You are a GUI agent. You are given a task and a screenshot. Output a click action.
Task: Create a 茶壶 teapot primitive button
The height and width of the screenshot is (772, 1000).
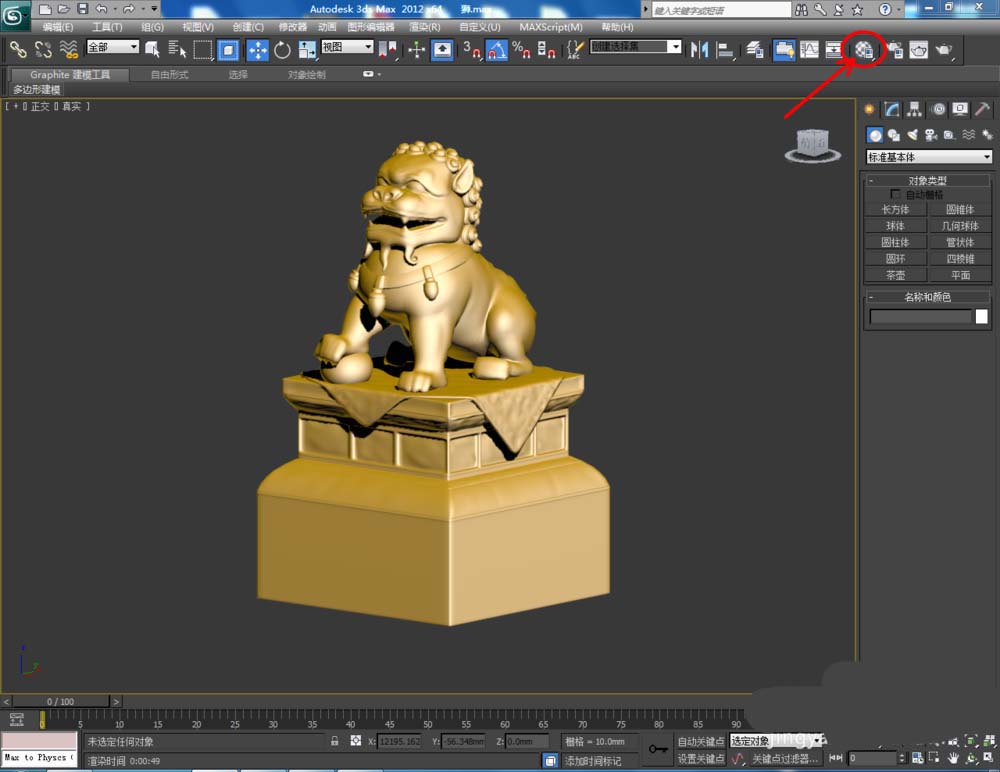pyautogui.click(x=895, y=275)
